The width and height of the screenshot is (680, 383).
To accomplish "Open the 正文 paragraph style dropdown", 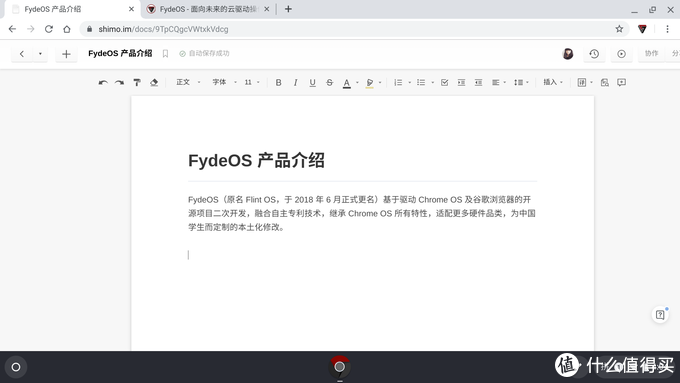I will [x=188, y=82].
